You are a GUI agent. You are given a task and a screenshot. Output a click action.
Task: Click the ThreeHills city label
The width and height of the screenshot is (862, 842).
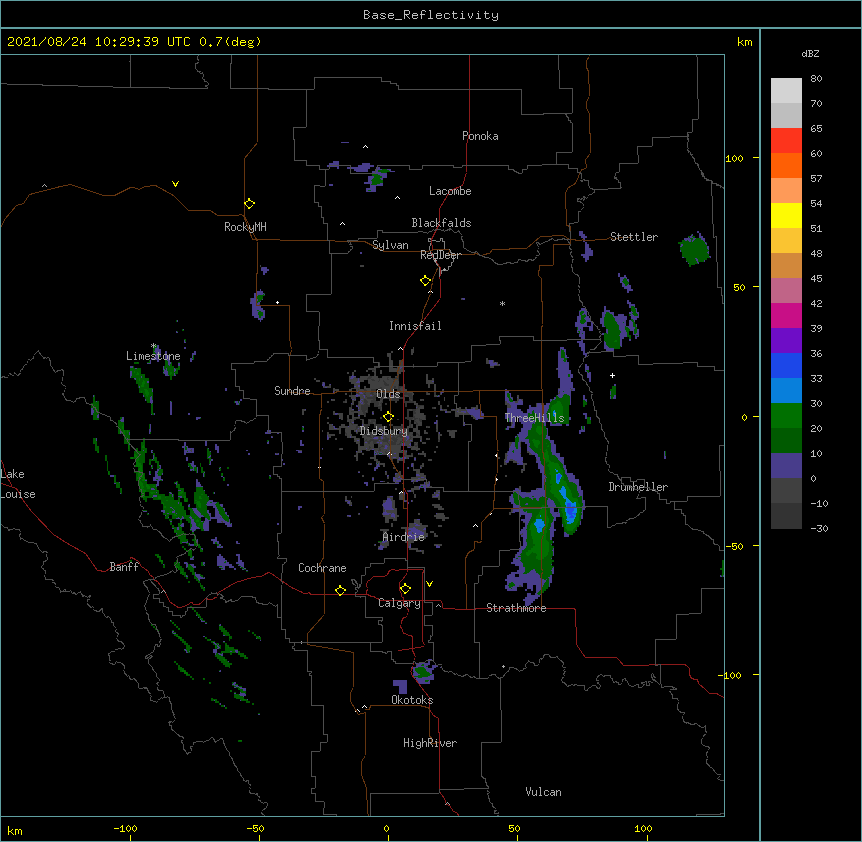tap(535, 418)
